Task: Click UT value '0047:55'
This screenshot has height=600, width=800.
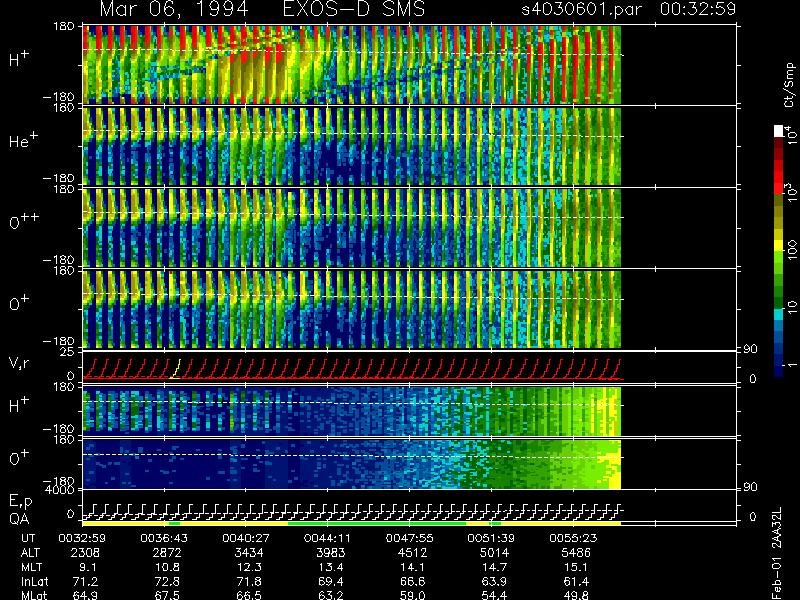Action: (409, 538)
